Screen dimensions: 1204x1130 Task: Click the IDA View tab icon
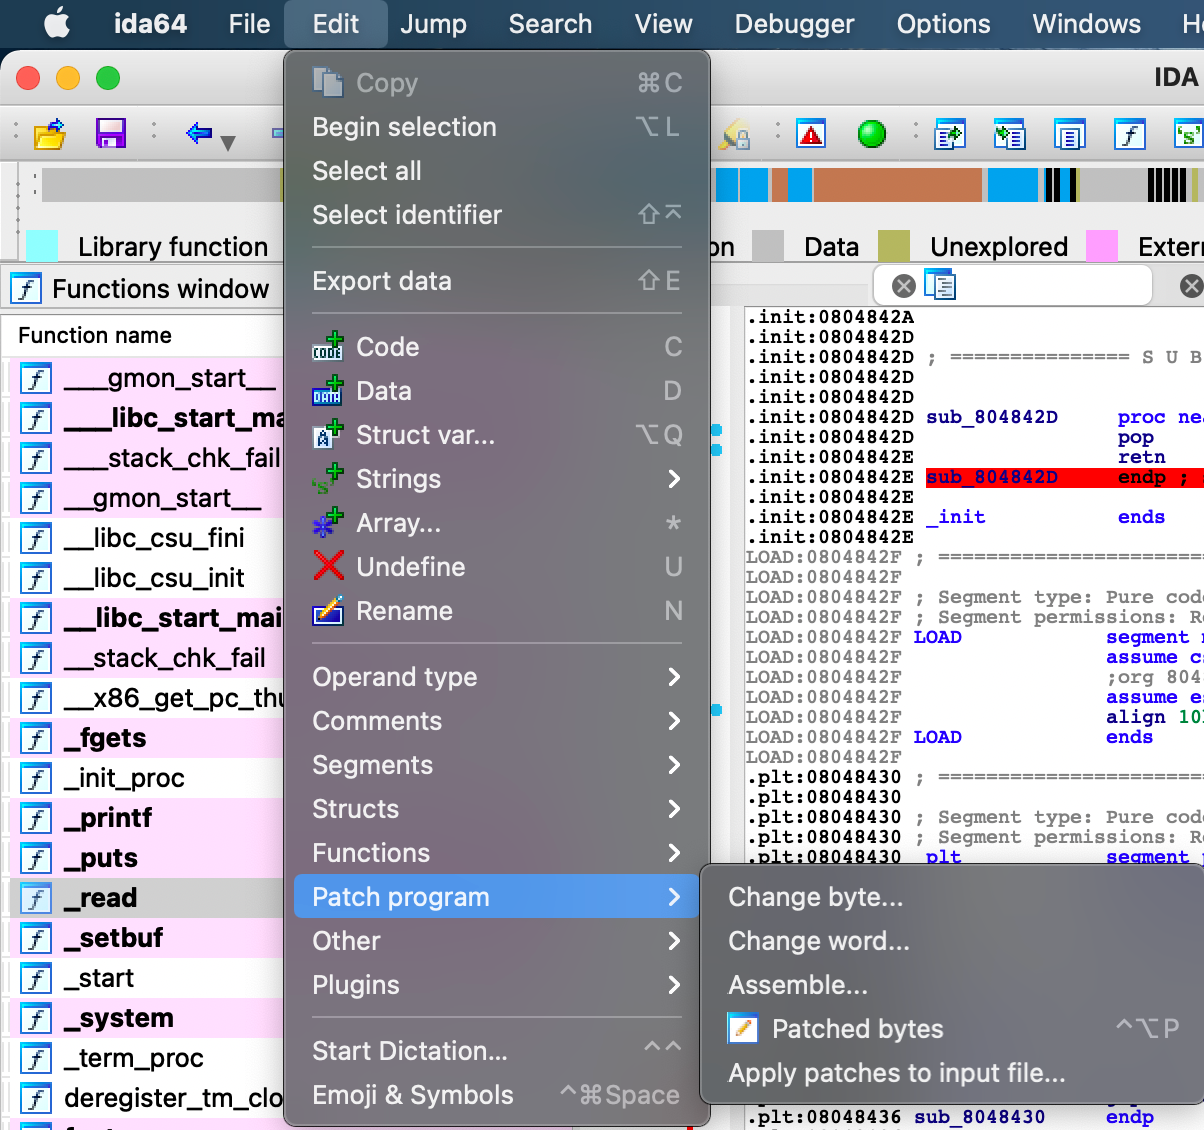940,286
